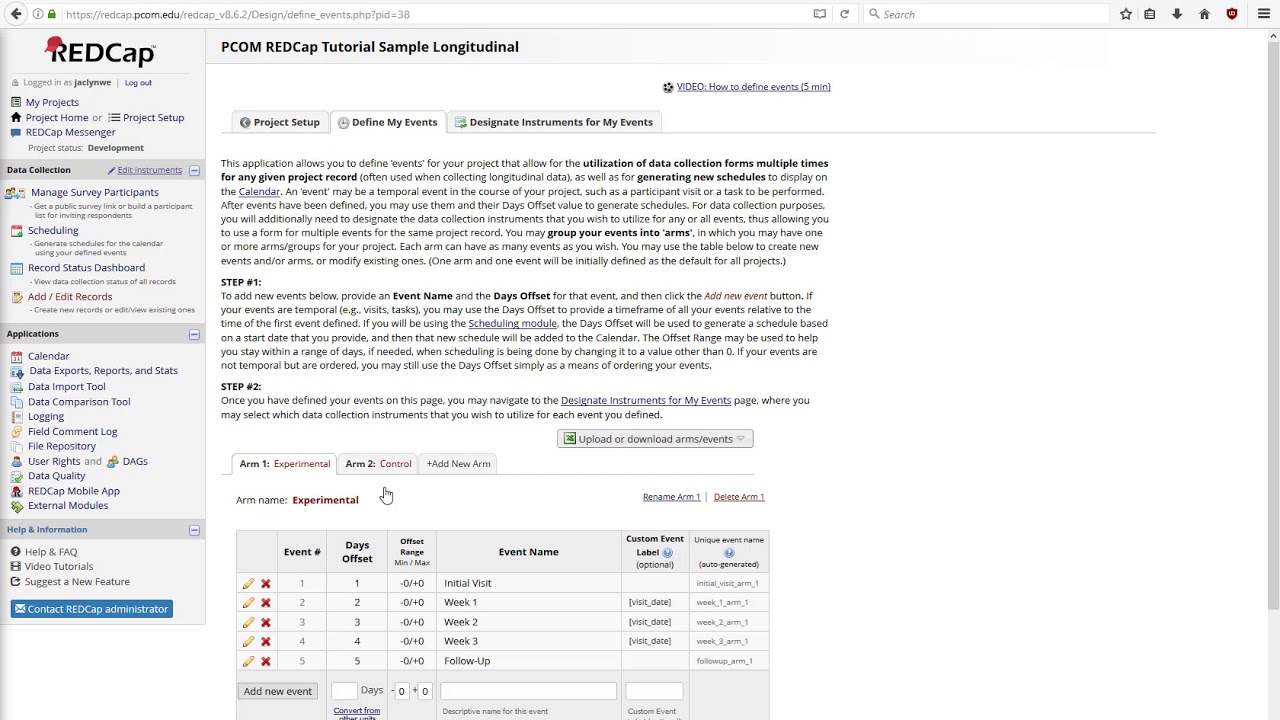
Task: Click the reader view icon in address bar
Action: pyautogui.click(x=820, y=14)
